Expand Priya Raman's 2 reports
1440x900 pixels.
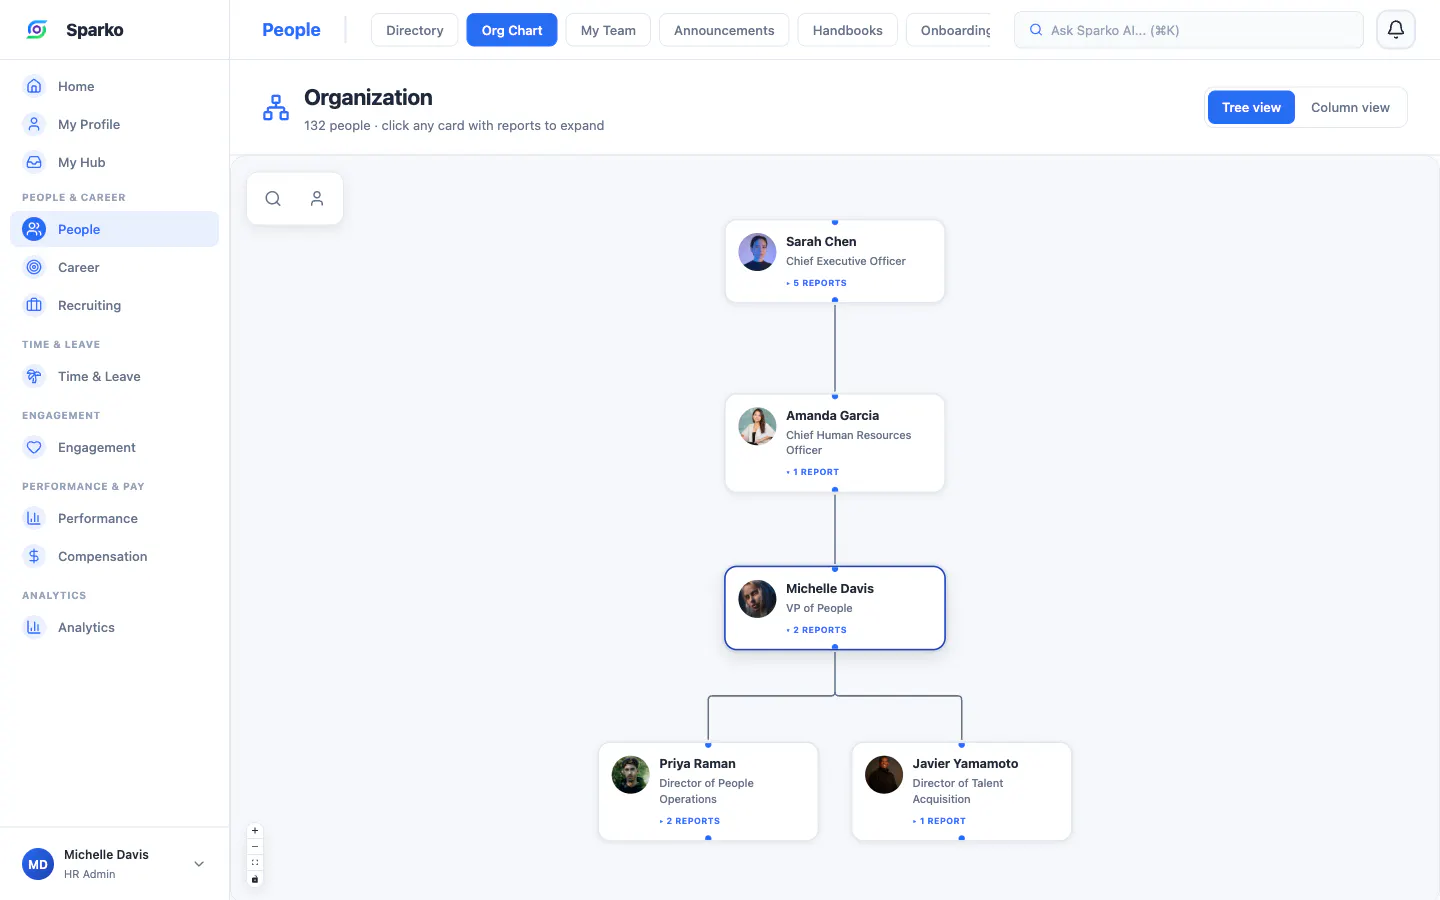click(690, 821)
